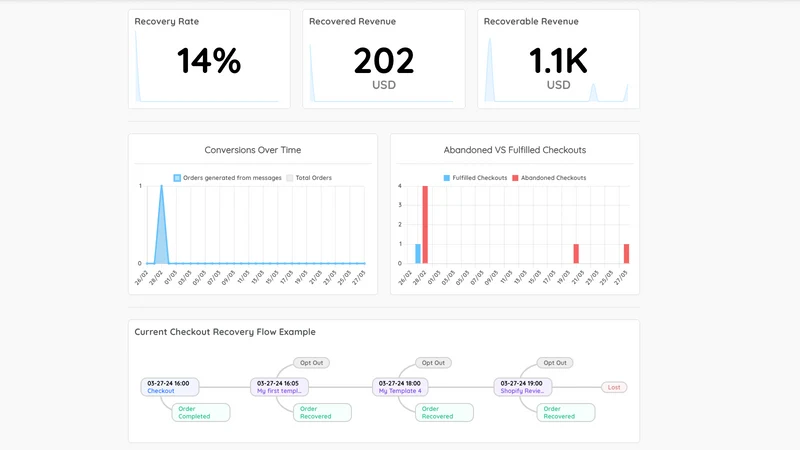Click Opt Out above My Template 4
This screenshot has height=450, width=800.
coord(433,363)
